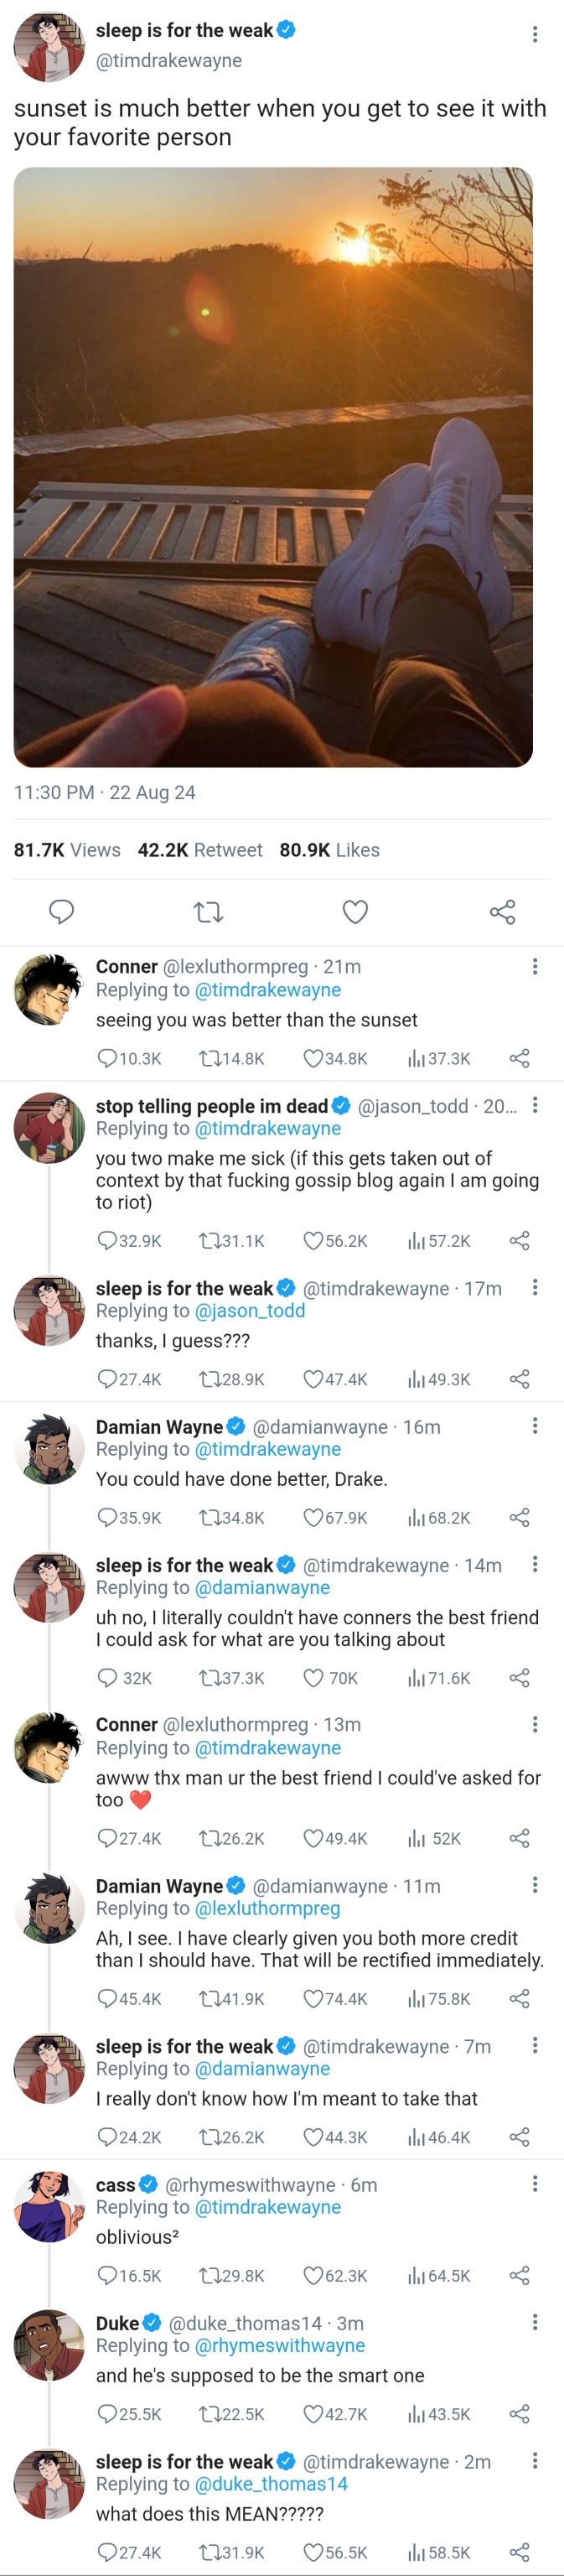Open the @rhymeswithwayne mention link
564x2576 pixels.
[280, 2345]
